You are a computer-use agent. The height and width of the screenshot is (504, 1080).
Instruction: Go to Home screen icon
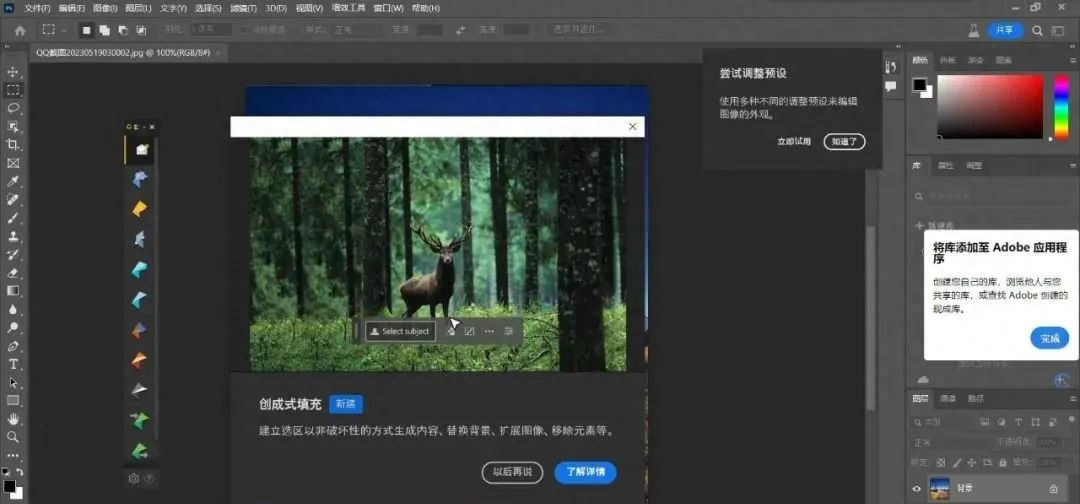coord(20,30)
